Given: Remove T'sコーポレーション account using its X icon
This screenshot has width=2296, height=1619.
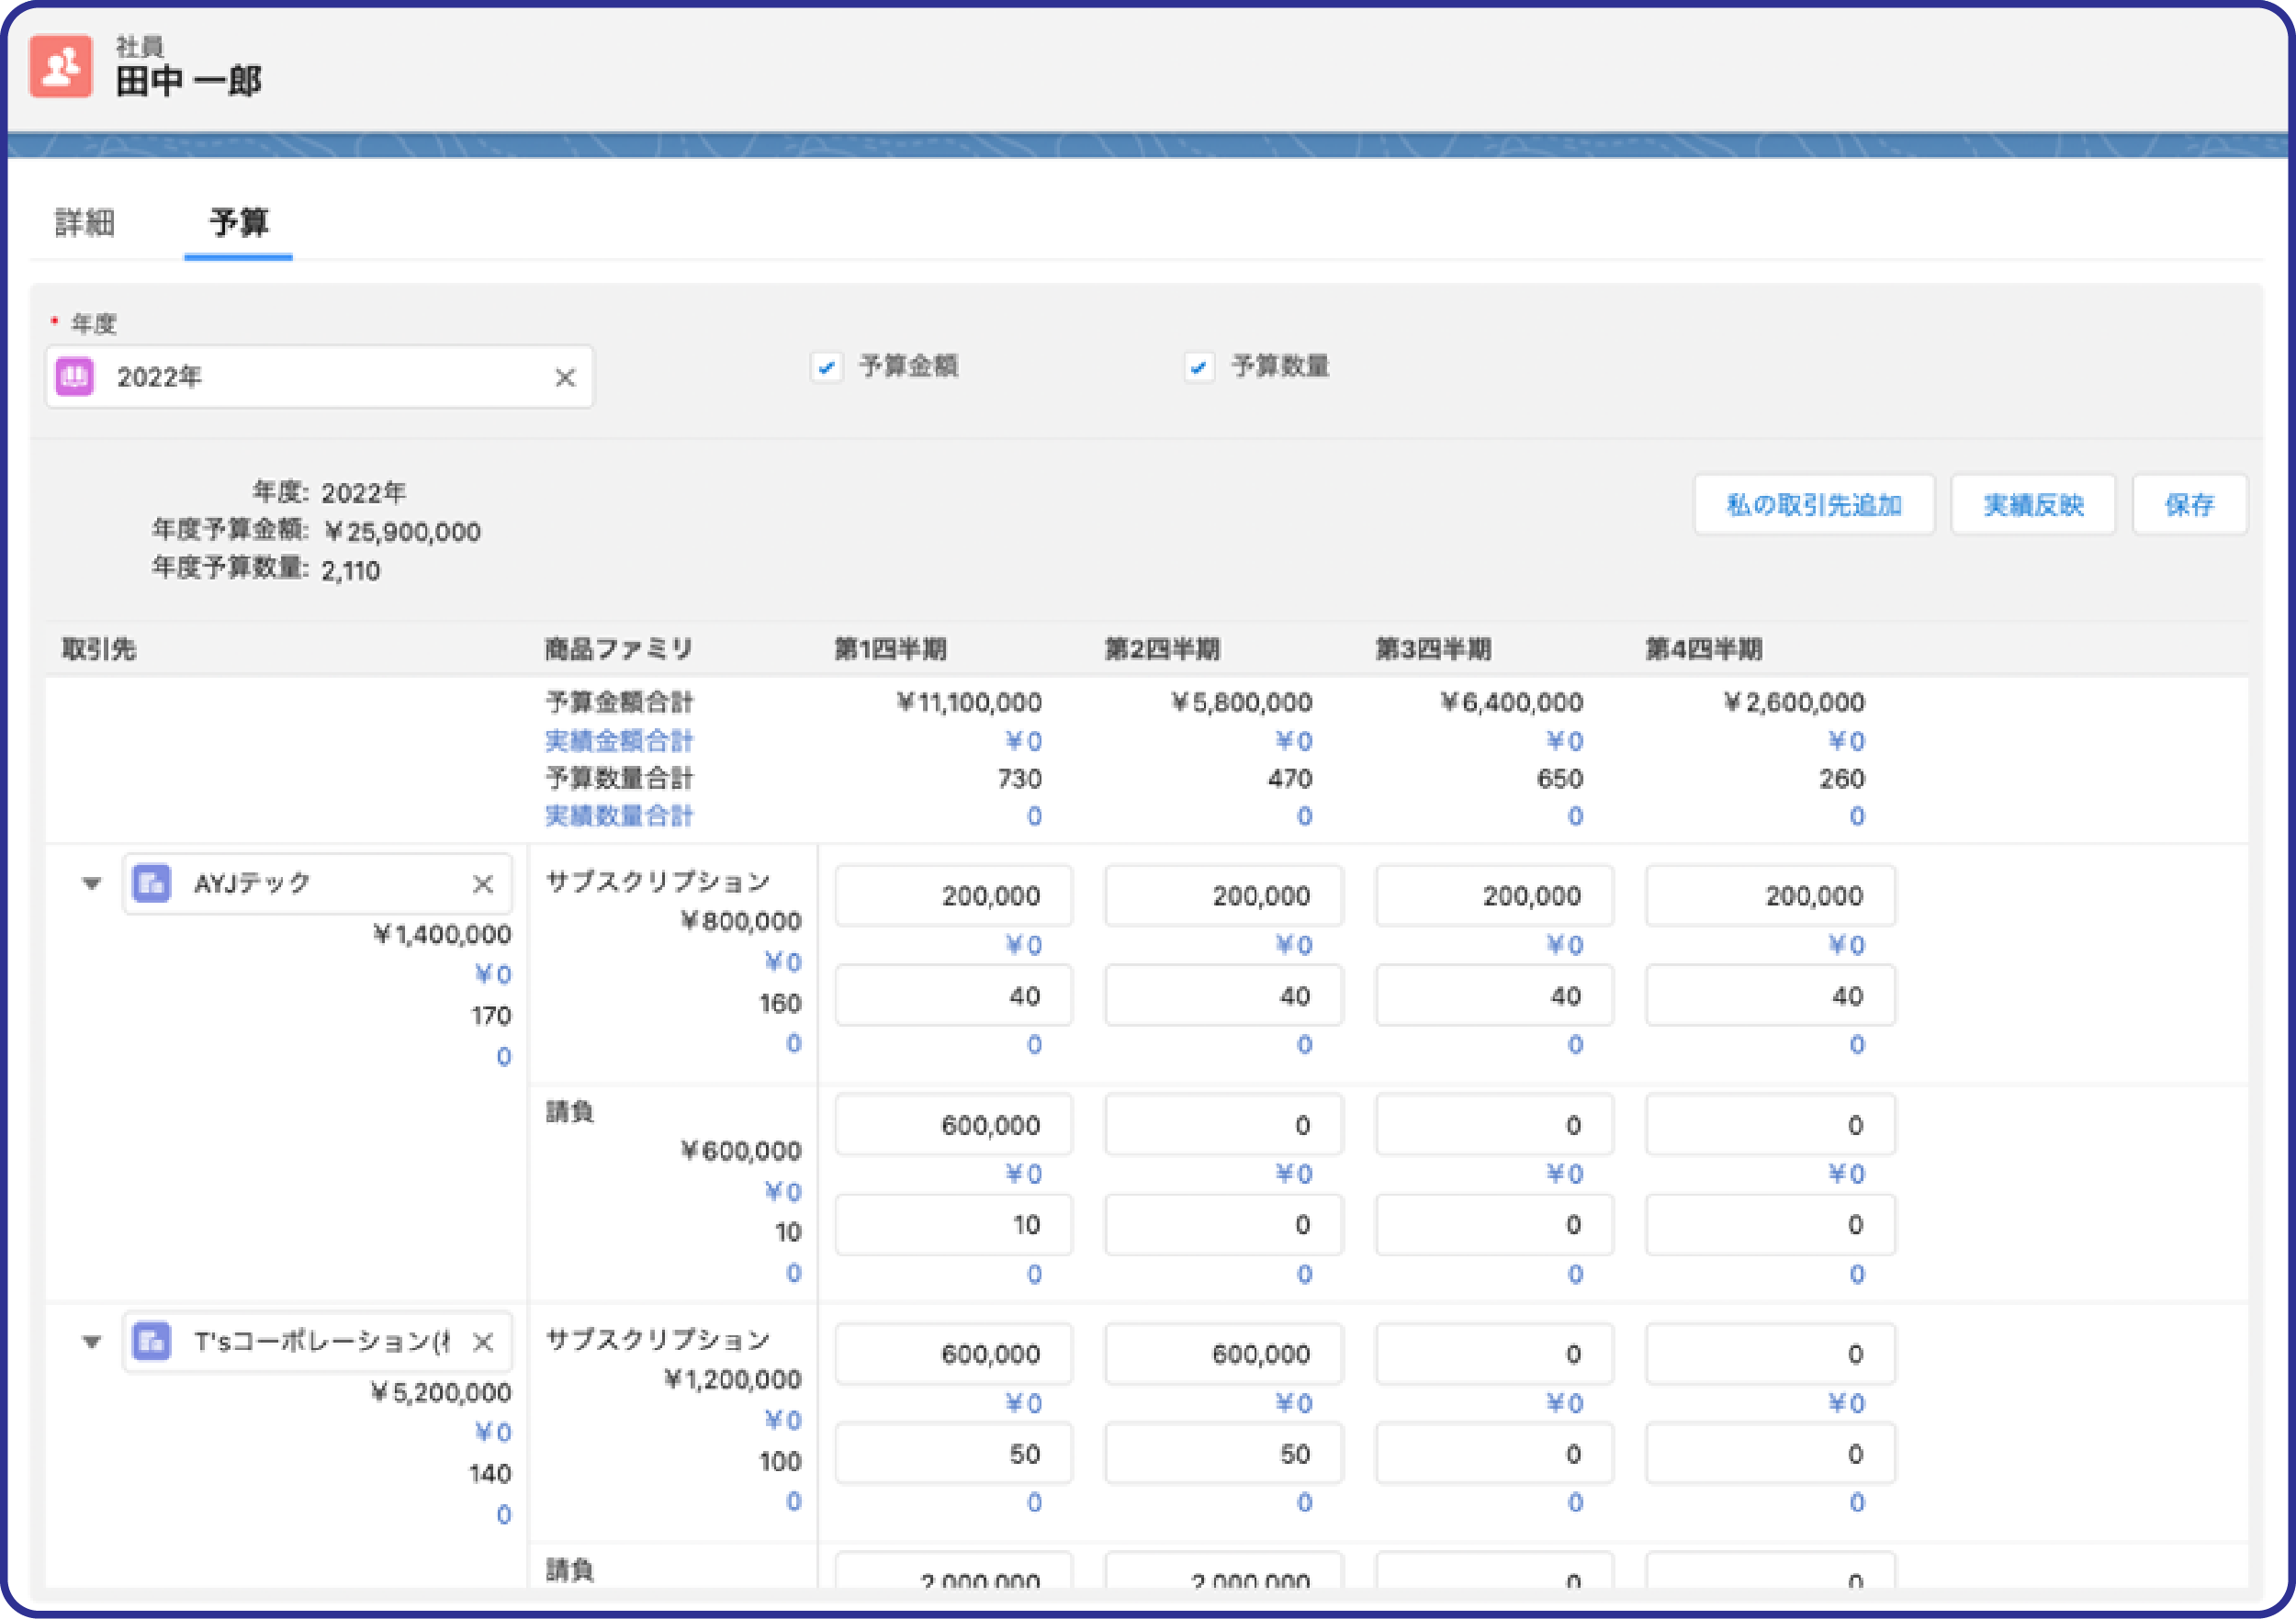Looking at the screenshot, I should [x=483, y=1341].
